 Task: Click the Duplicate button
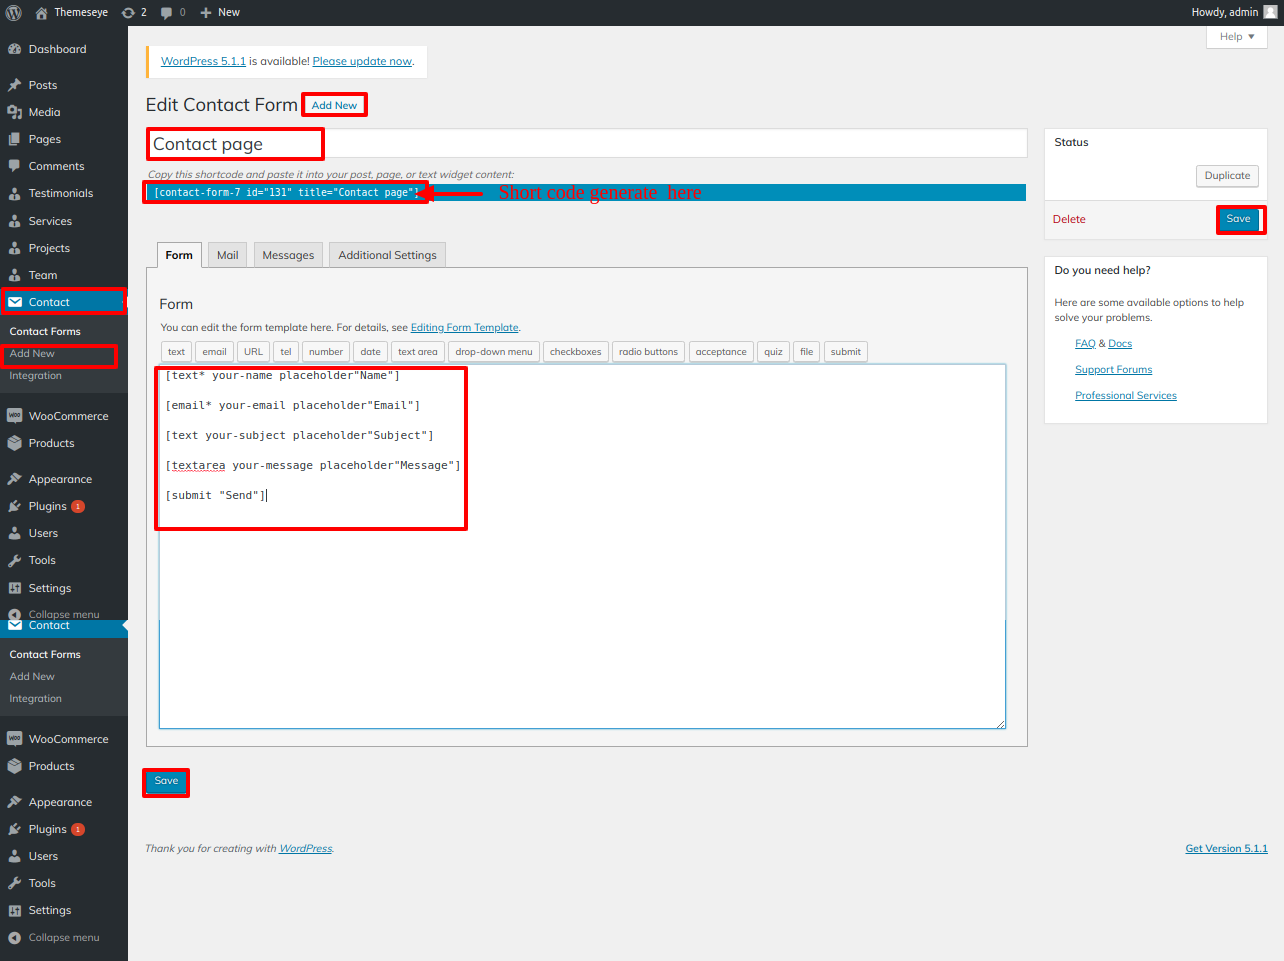pyautogui.click(x=1227, y=176)
